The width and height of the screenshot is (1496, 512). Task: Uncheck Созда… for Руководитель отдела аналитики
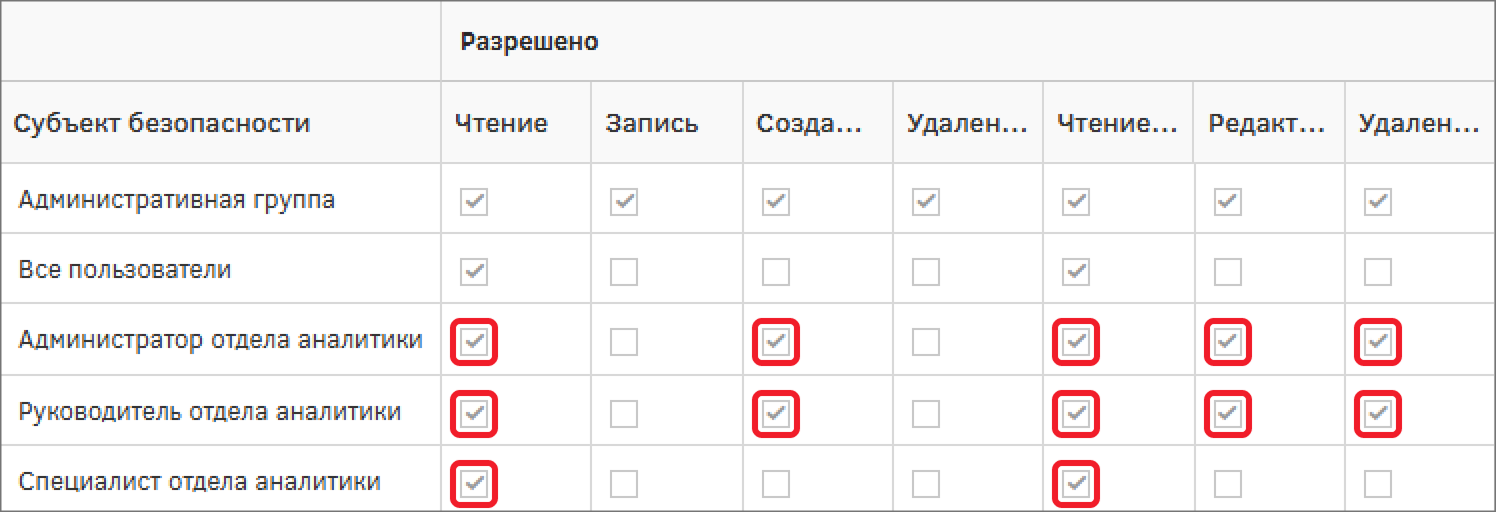coord(776,413)
